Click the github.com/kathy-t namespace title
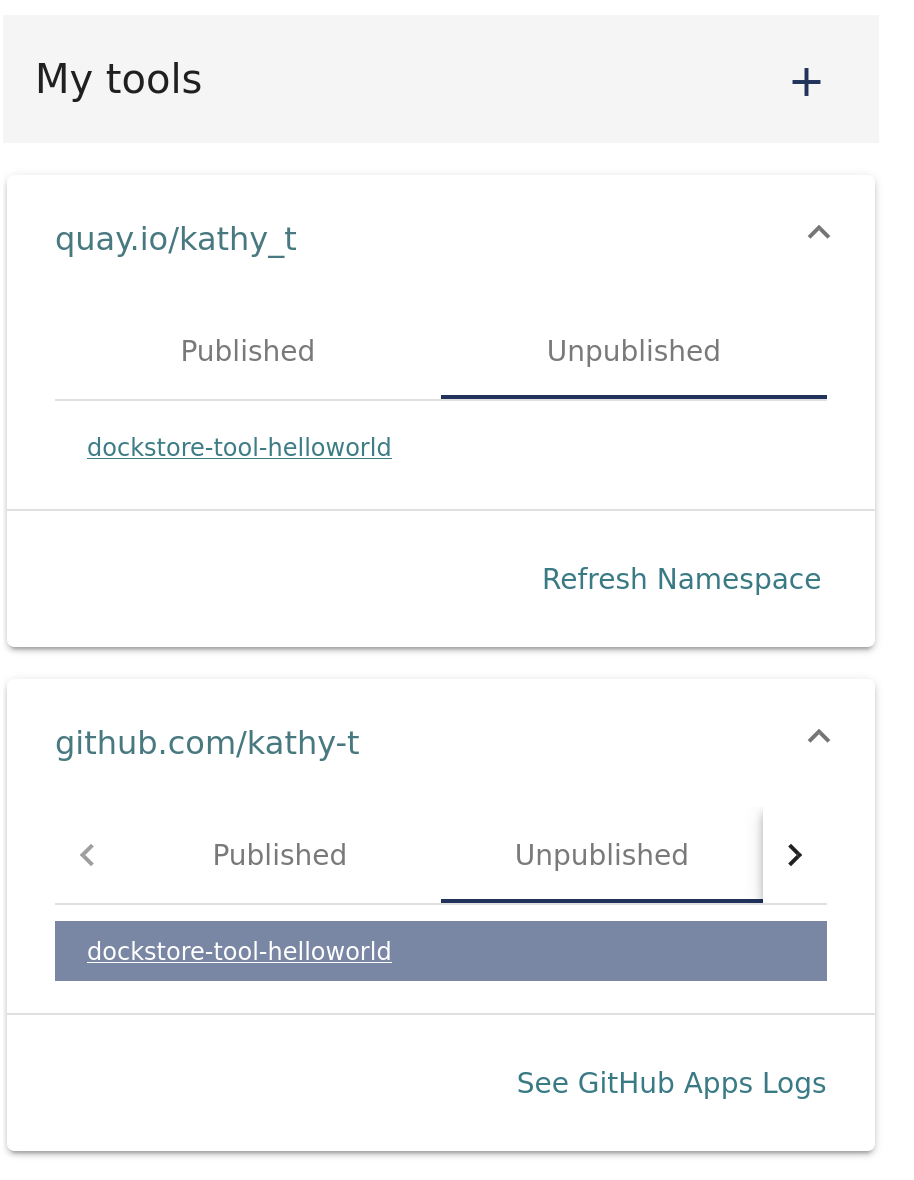 207,744
